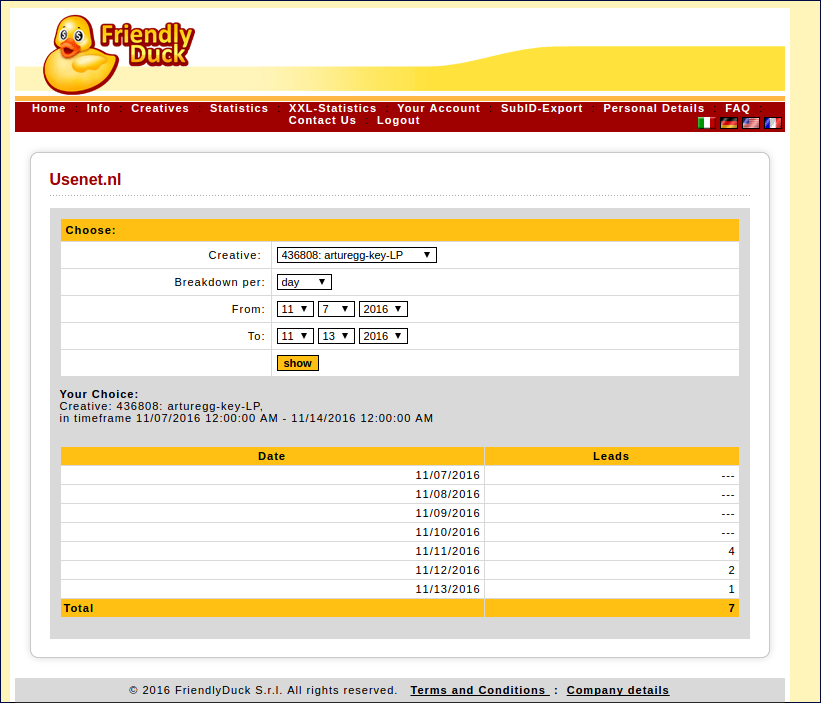
Task: Open Personal Details
Action: click(x=653, y=108)
